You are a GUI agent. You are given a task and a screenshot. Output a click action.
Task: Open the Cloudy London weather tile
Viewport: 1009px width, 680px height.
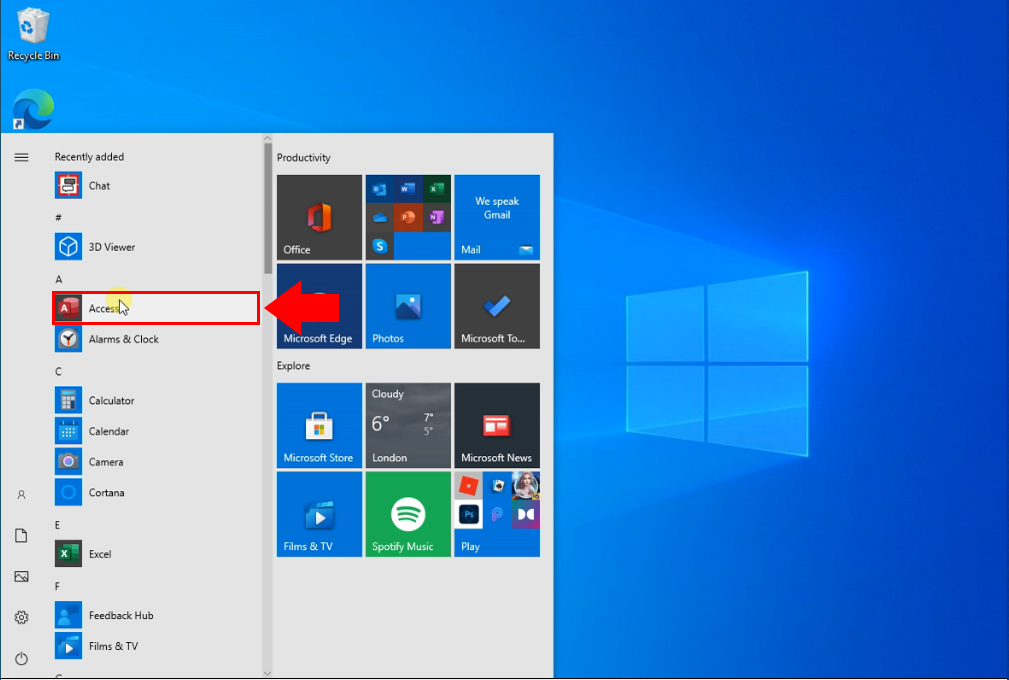(408, 425)
